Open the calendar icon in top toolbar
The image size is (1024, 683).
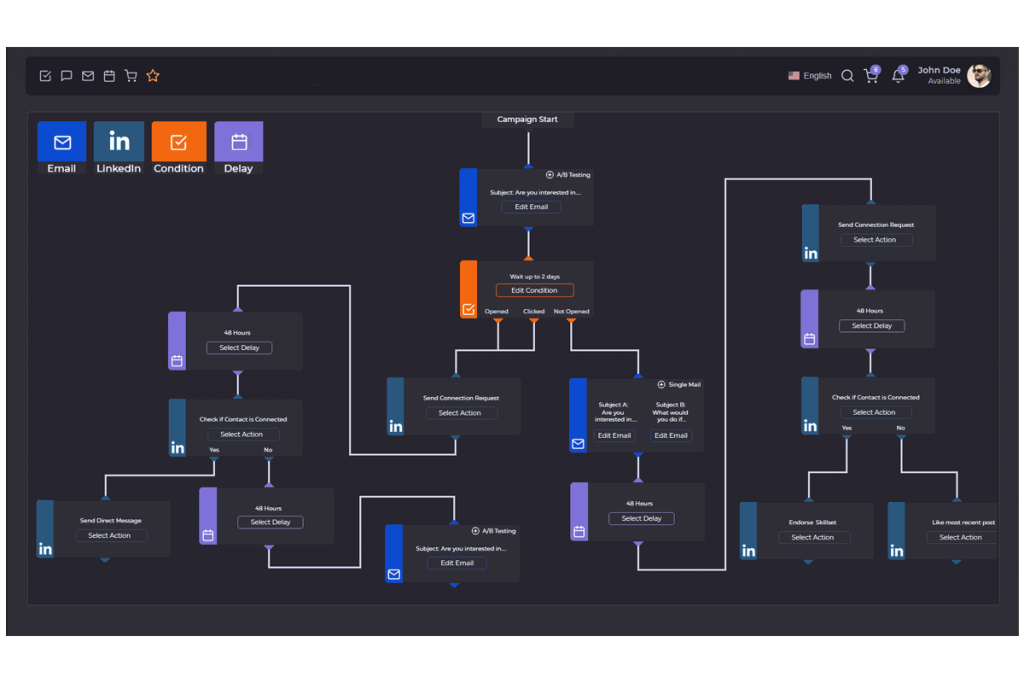tap(109, 76)
